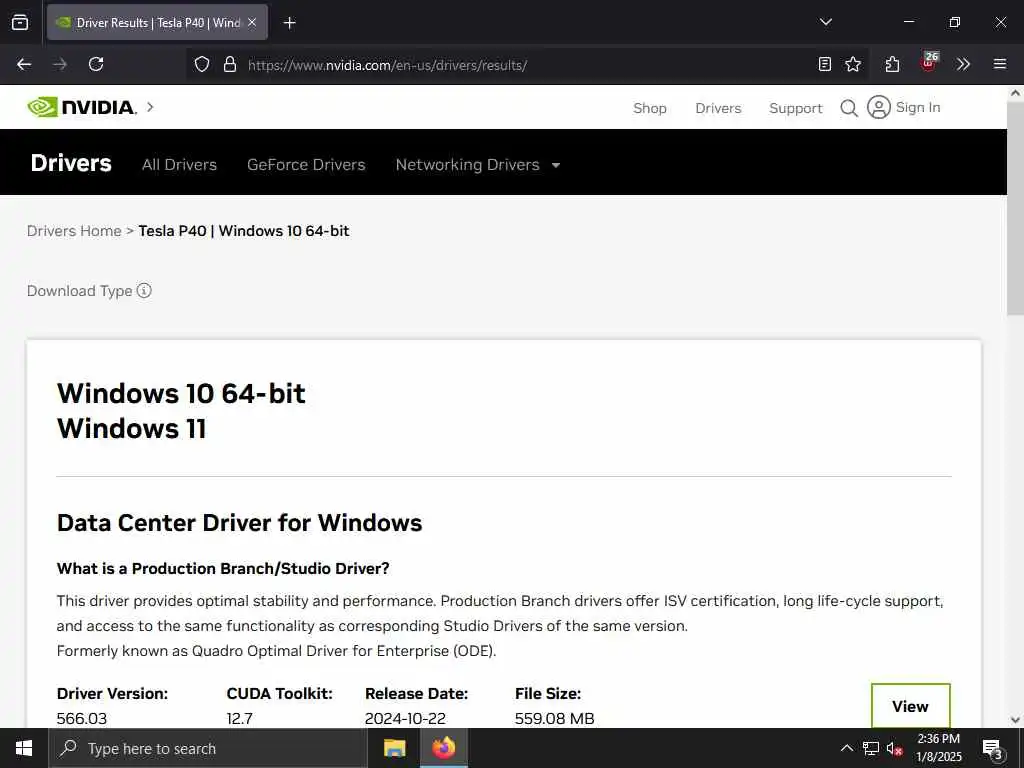
Task: Open Drivers in top navigation
Action: [718, 108]
